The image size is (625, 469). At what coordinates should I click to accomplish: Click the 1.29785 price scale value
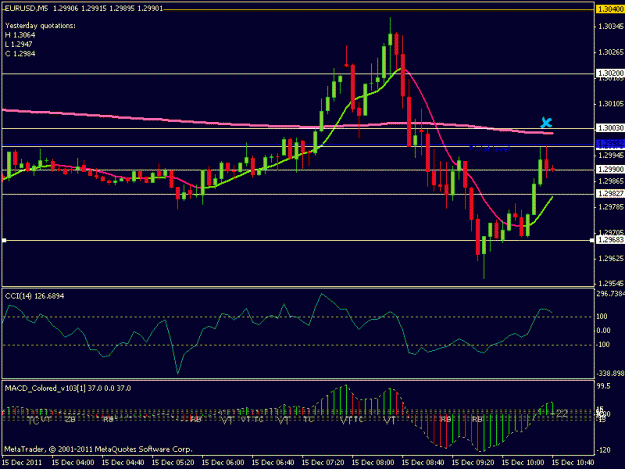coord(611,207)
